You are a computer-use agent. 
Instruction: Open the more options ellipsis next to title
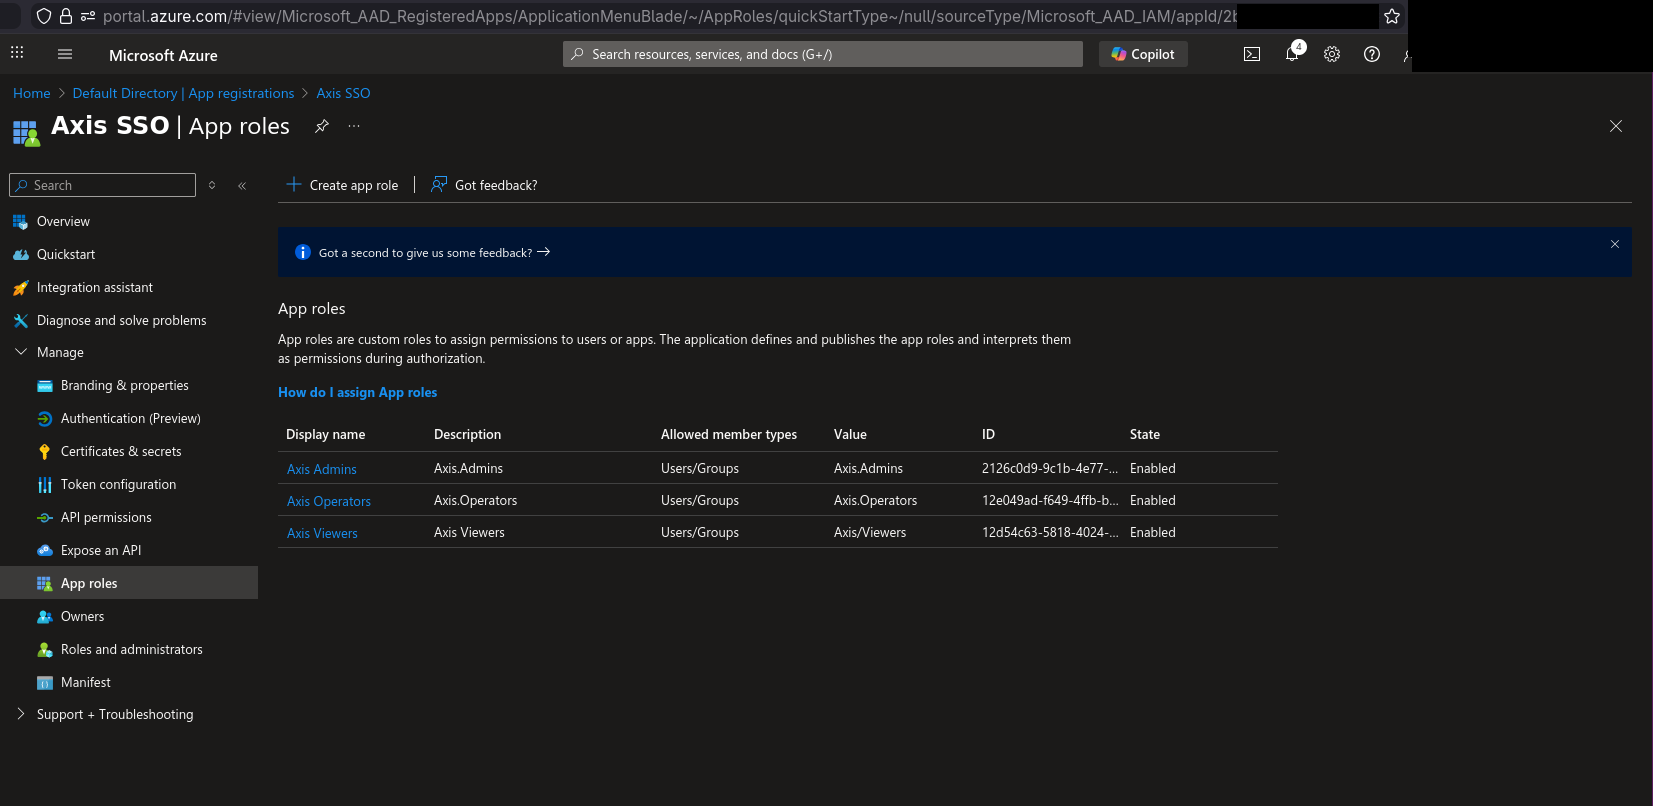[354, 126]
